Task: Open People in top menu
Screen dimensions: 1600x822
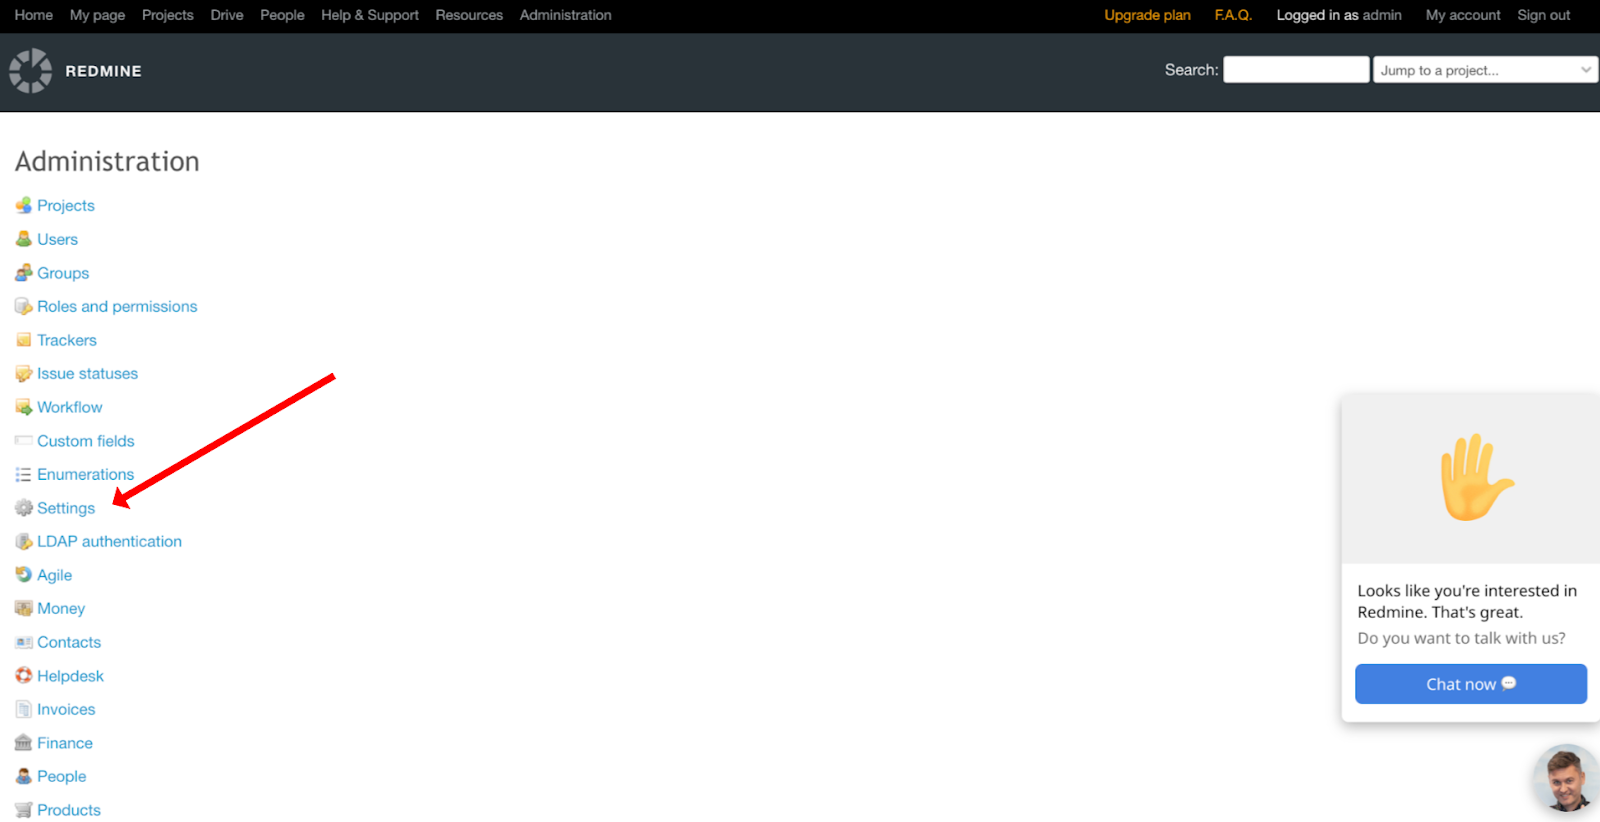Action: coord(282,15)
